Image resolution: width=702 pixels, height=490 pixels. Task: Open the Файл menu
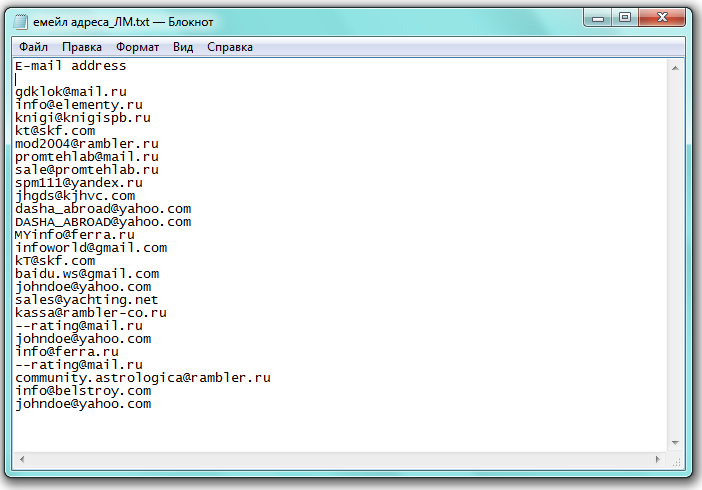click(33, 47)
